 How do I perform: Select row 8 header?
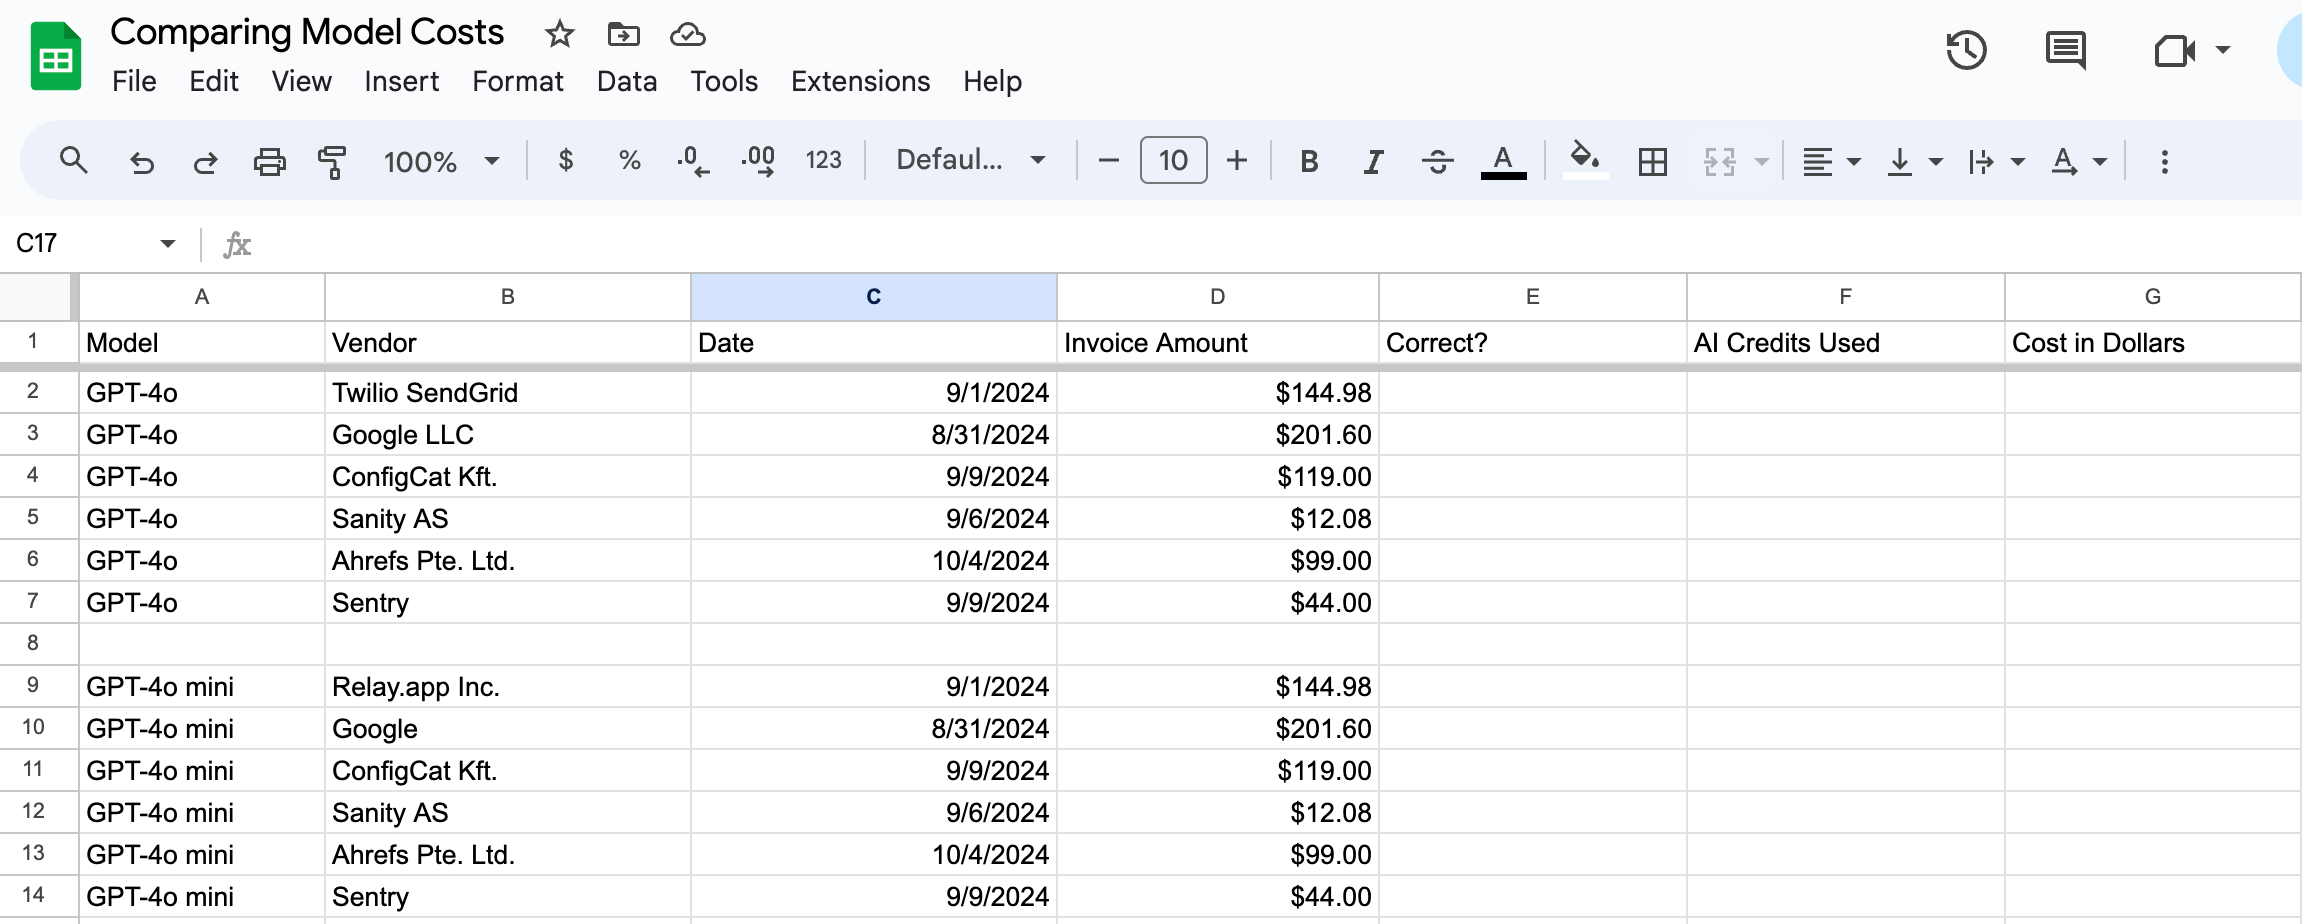[x=33, y=643]
